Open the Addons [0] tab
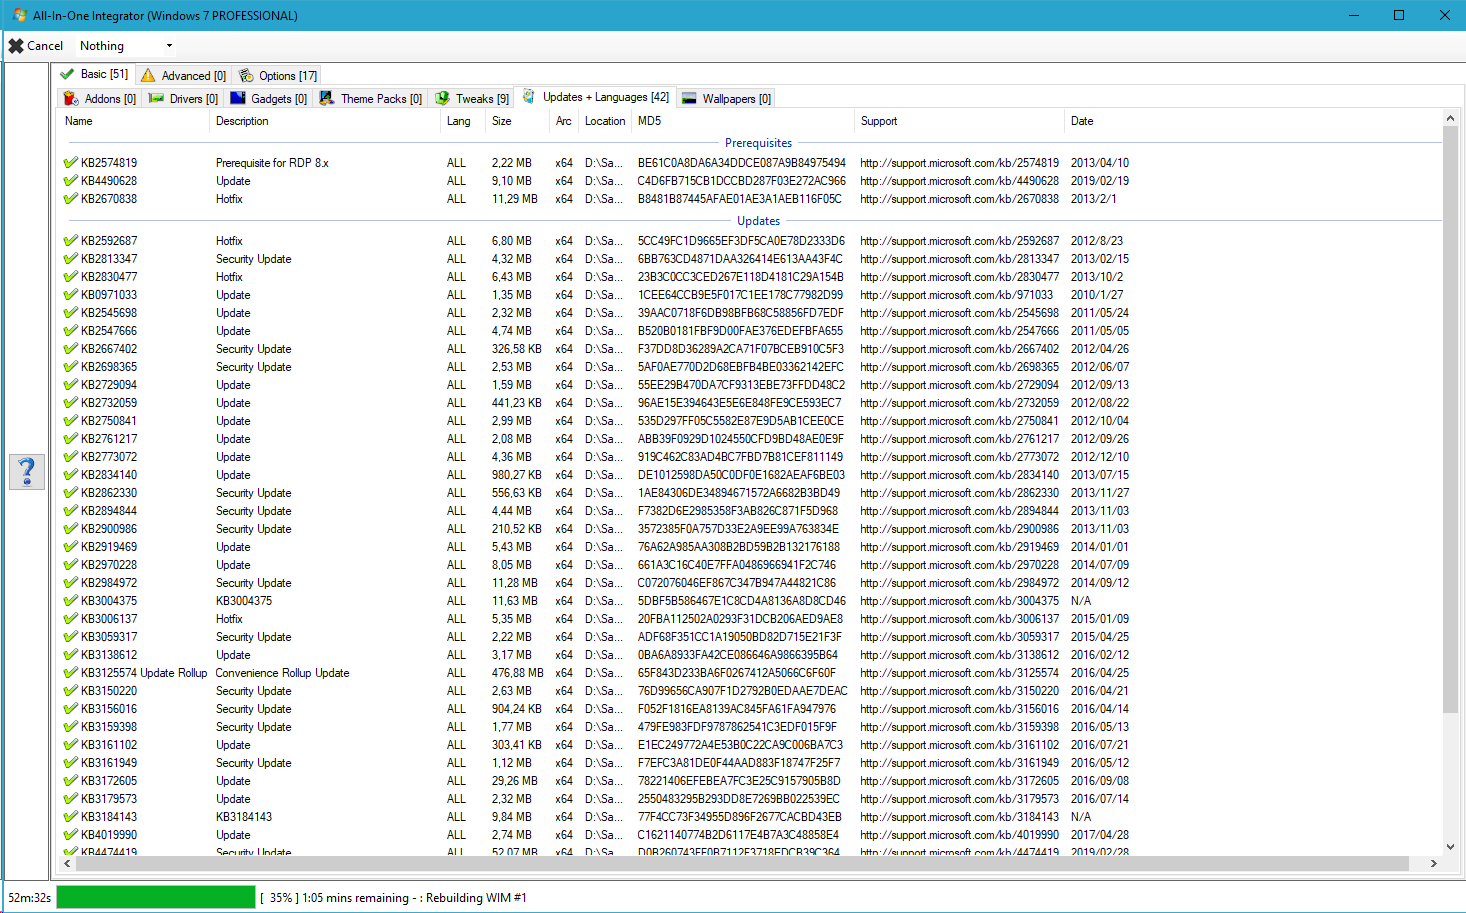The image size is (1466, 913). pos(99,99)
